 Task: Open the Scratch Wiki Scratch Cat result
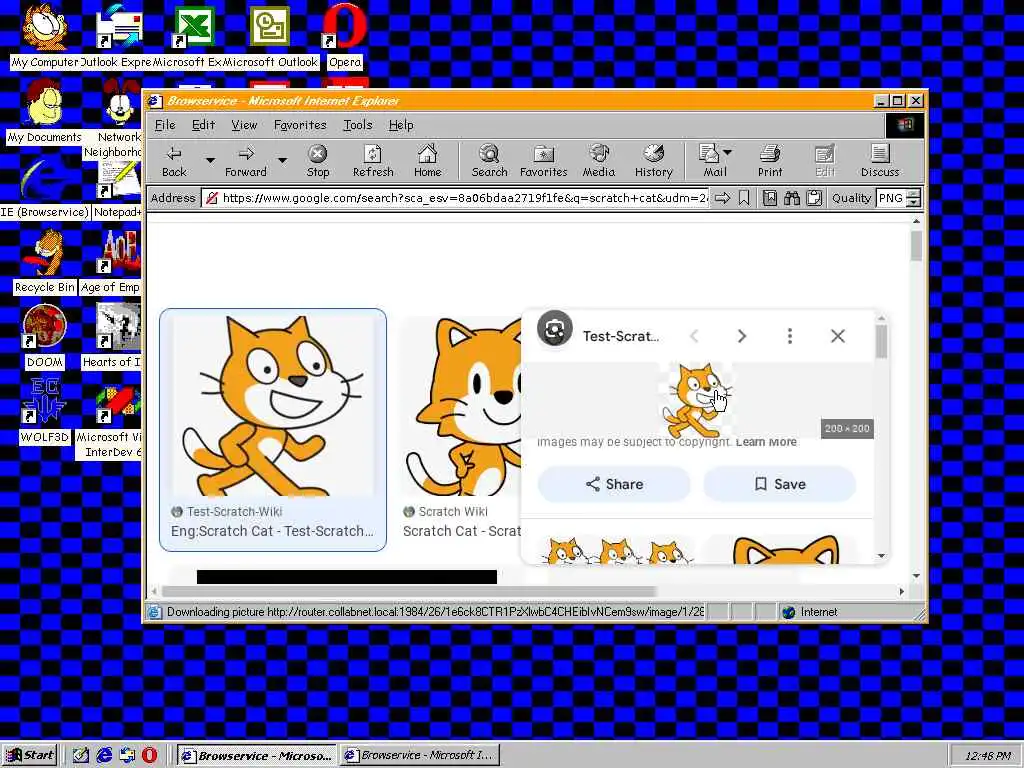point(462,531)
